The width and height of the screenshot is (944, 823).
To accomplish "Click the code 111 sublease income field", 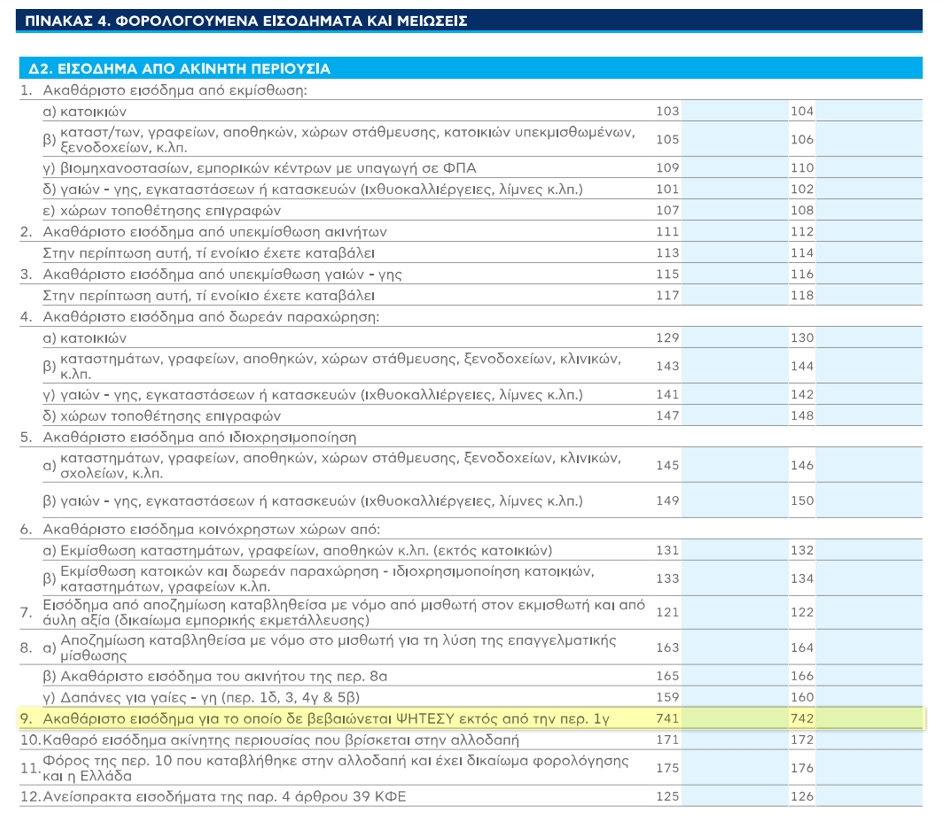I will click(734, 231).
